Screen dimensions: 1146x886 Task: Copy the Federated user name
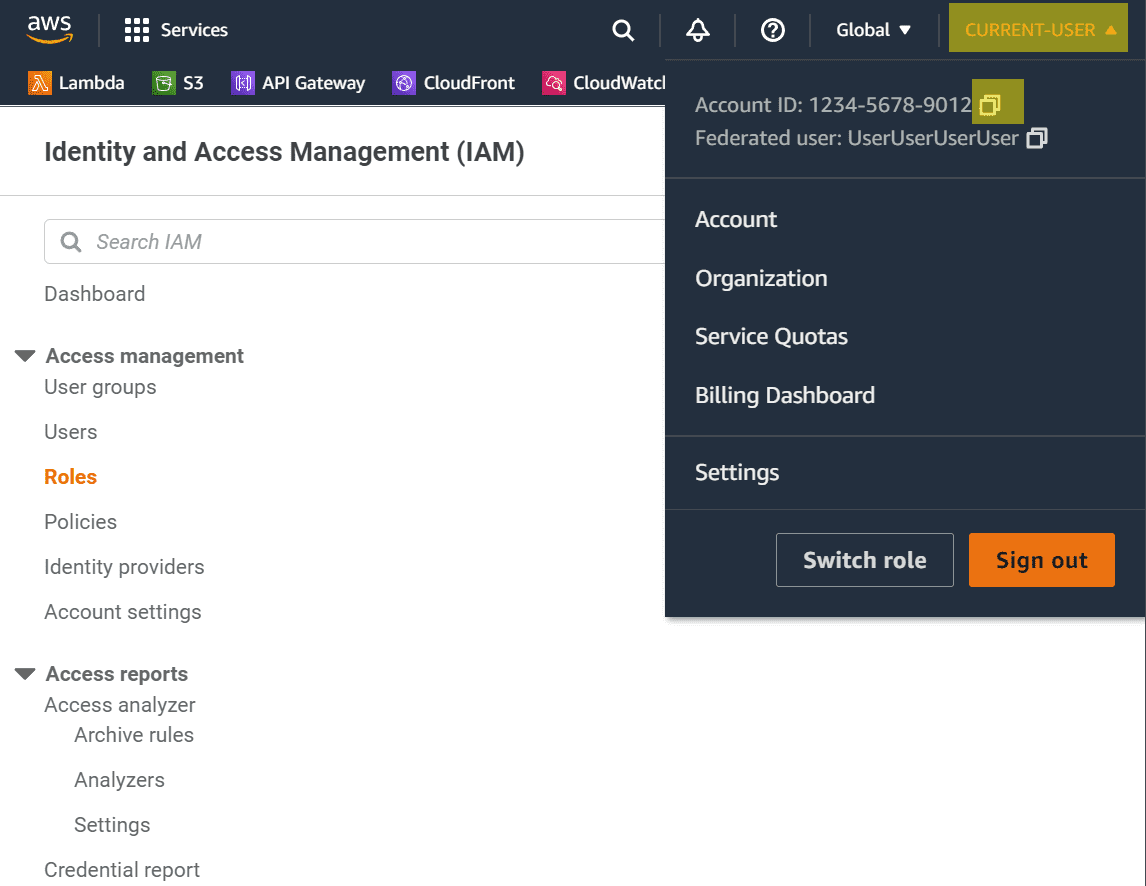pos(1037,138)
